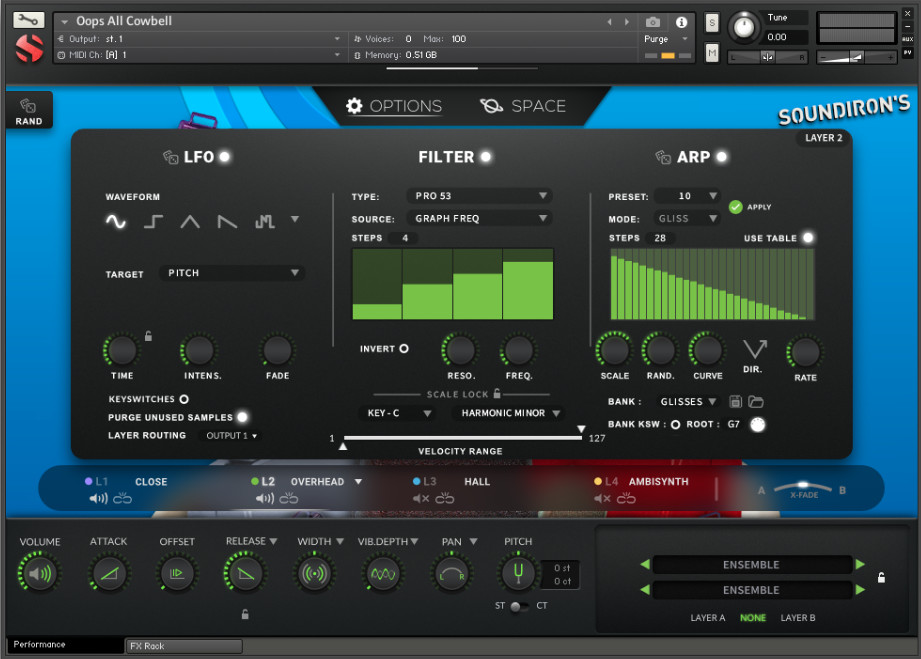Click the L4 Ambisynth link icon

[626, 498]
